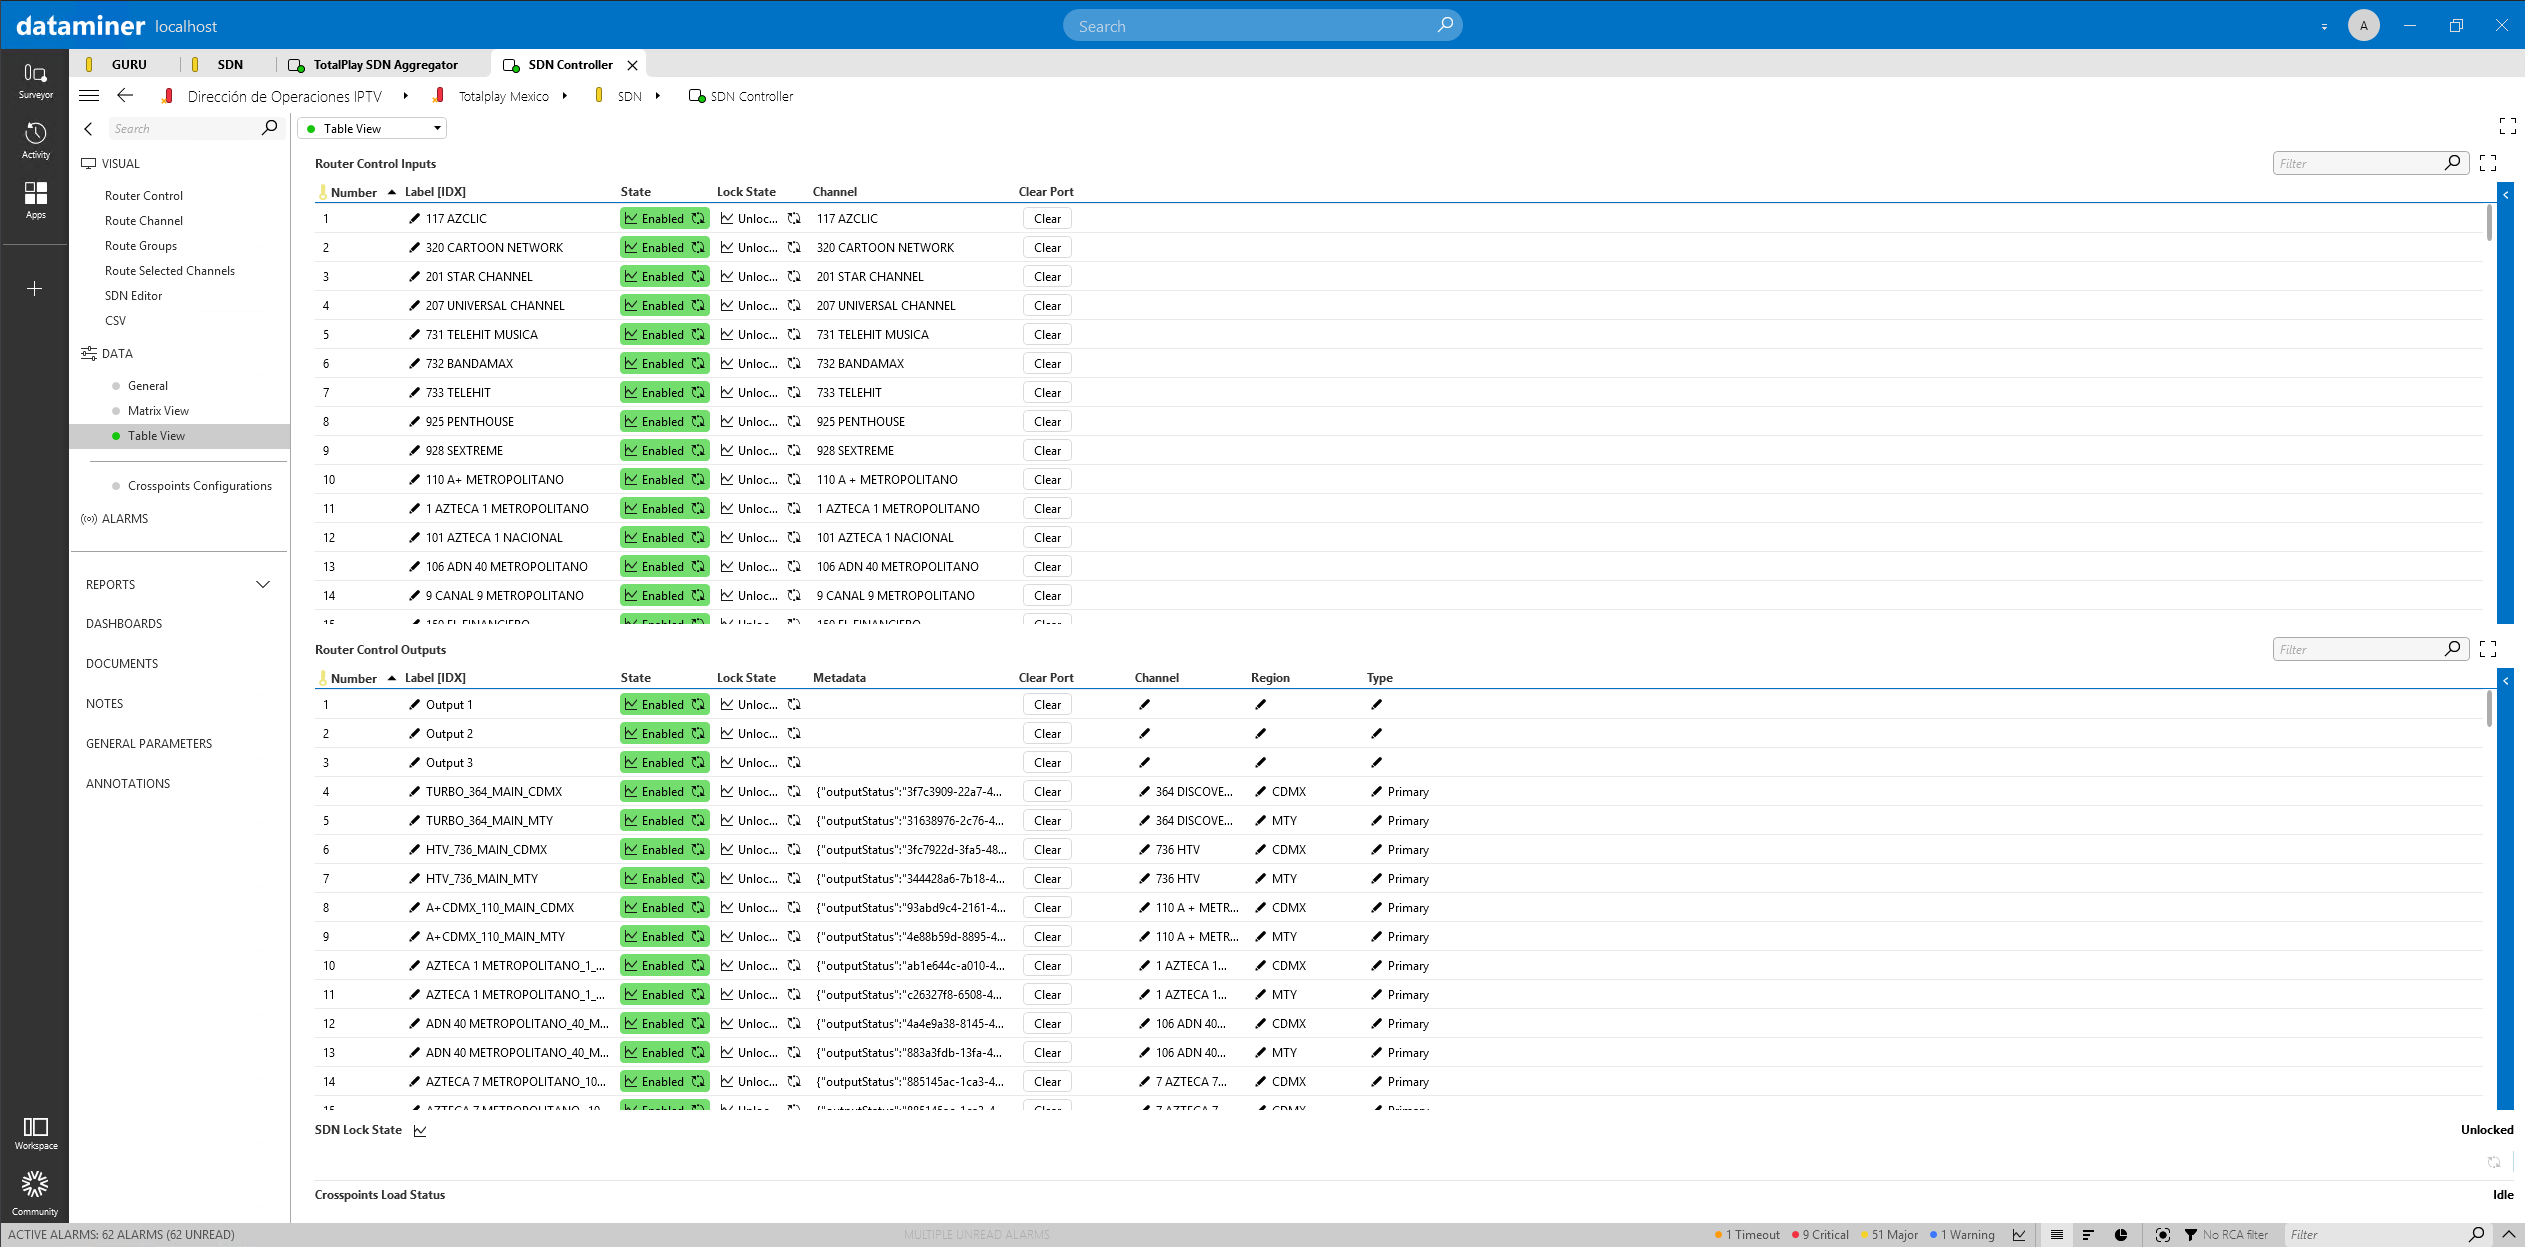Expand the alarm console with the up chevron
2525x1247 pixels.
(x=2509, y=1235)
